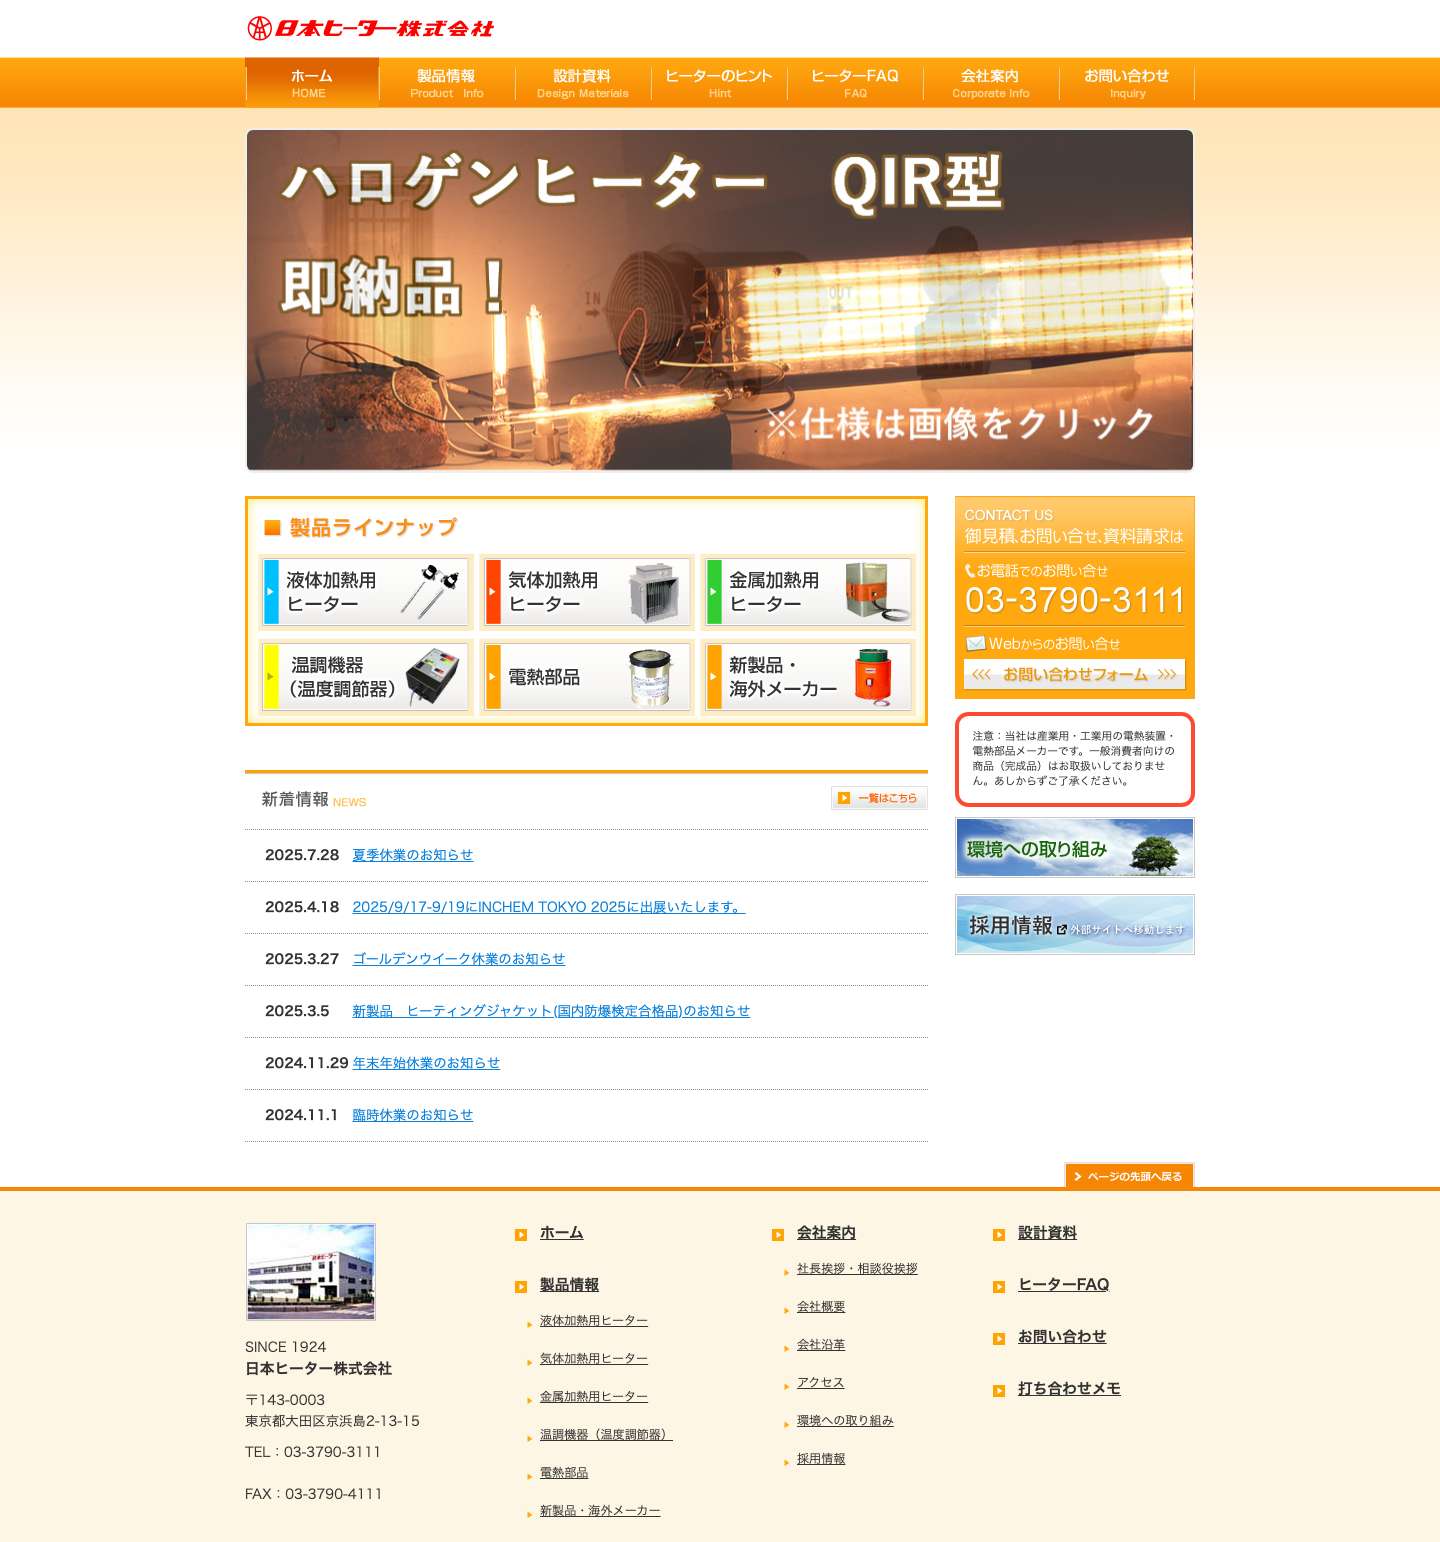Click the 採用情報 recruiting banner
1440x1542 pixels.
pos(1074,923)
